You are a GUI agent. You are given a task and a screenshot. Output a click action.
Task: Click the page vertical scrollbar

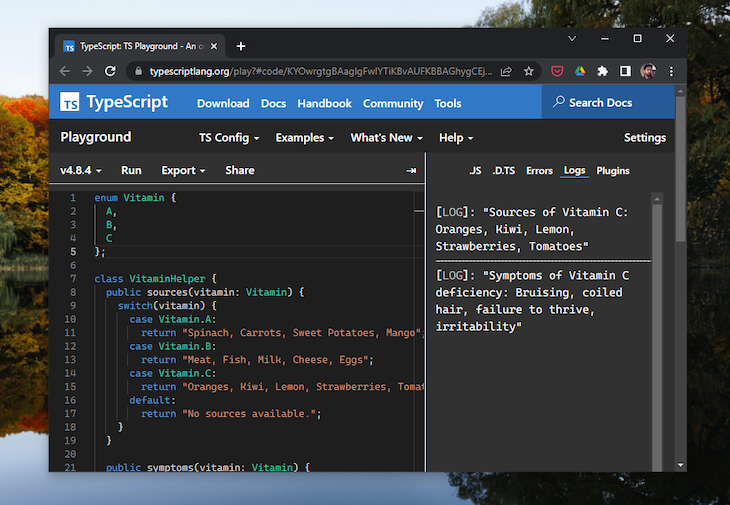click(680, 169)
